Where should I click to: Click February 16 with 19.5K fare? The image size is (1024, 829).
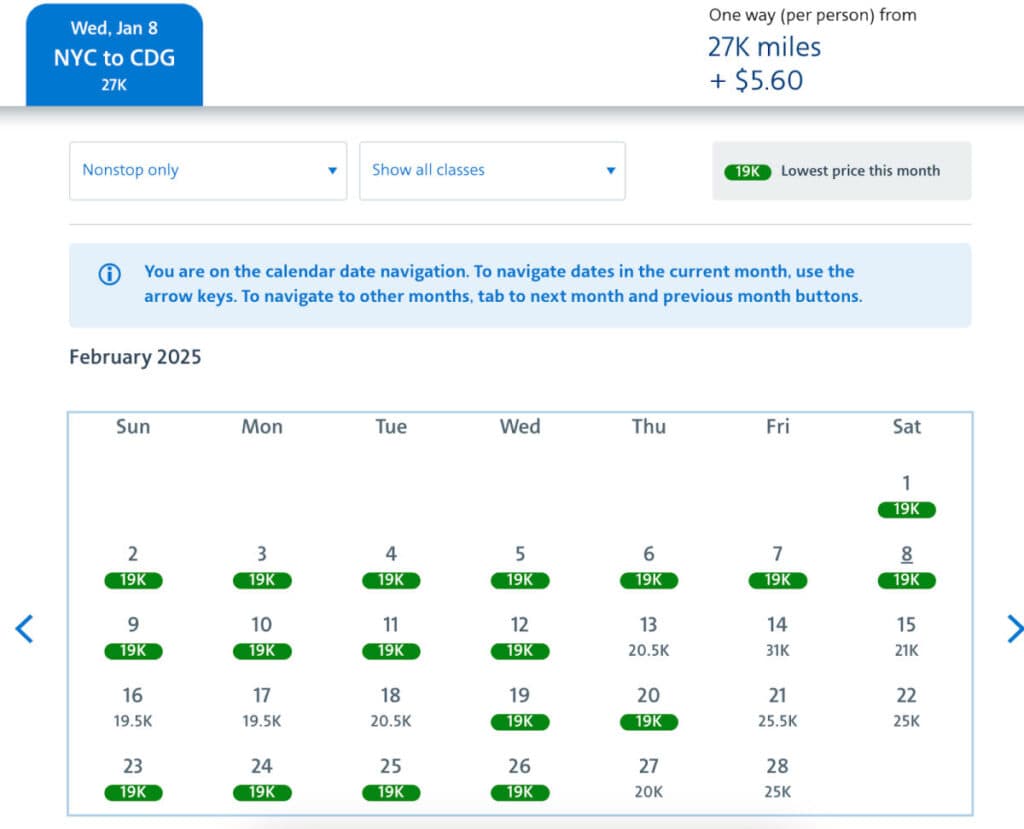point(133,707)
